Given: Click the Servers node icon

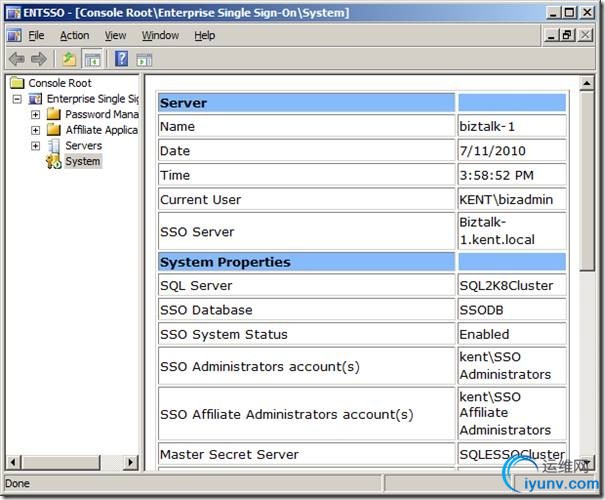Looking at the screenshot, I should point(54,146).
